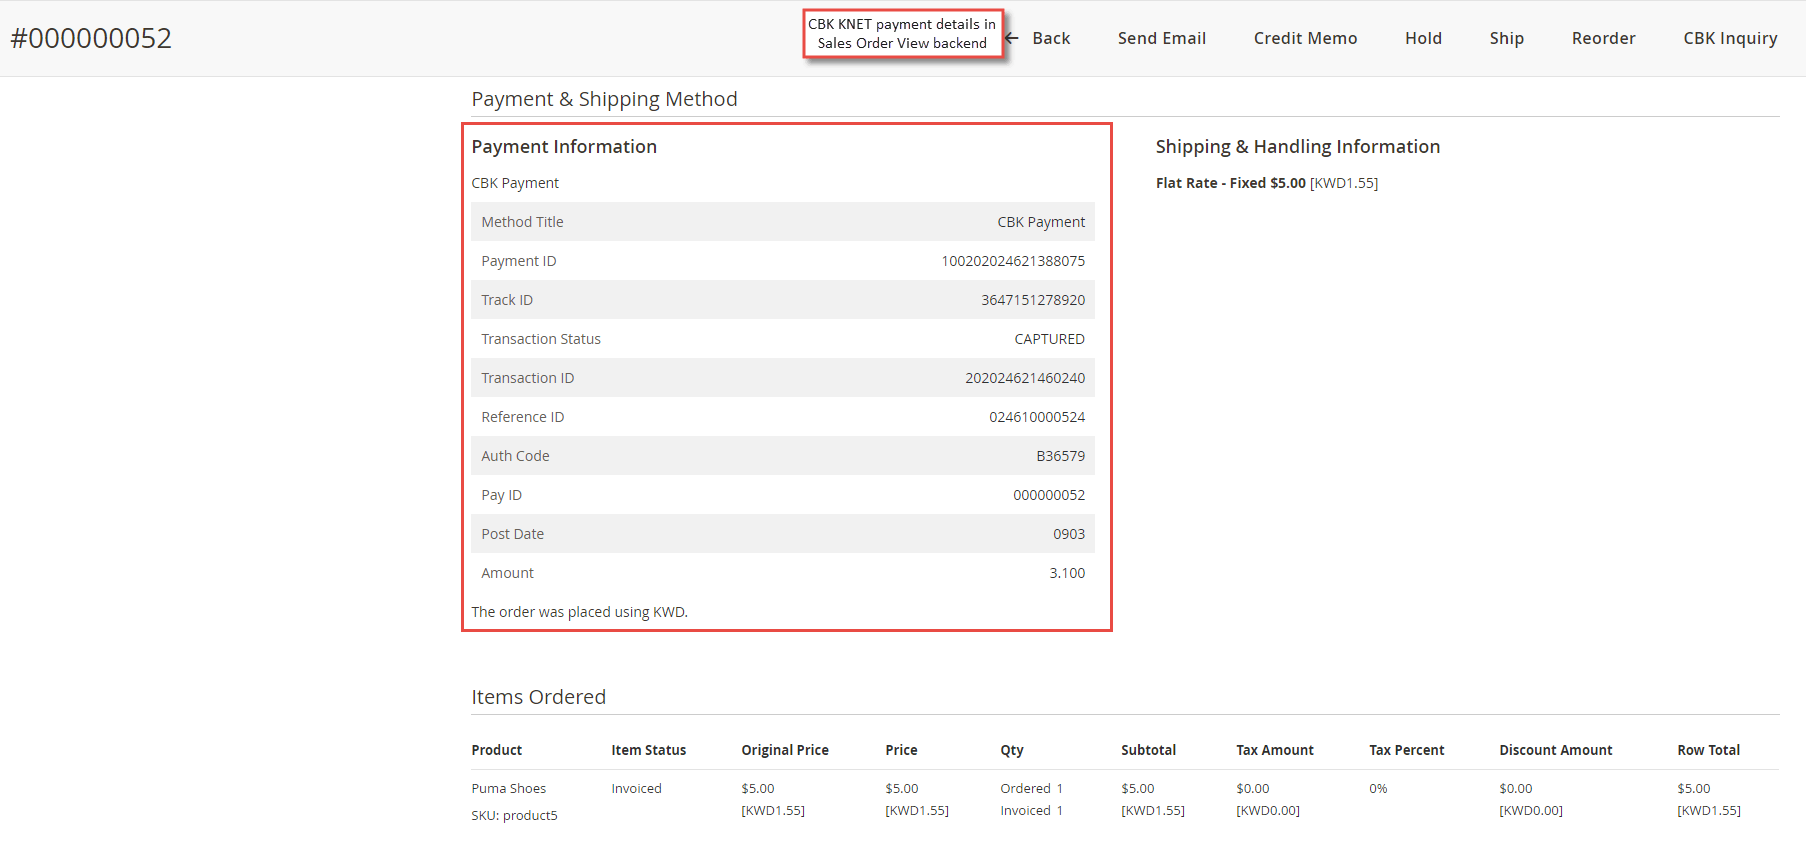This screenshot has width=1806, height=849.
Task: Click Shipping & Handling Information heading
Action: point(1297,147)
